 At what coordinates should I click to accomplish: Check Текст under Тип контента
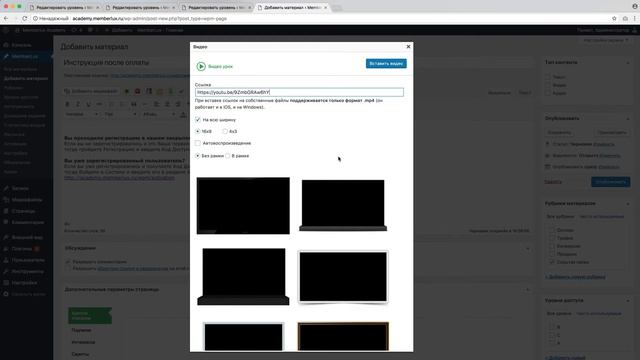point(548,77)
